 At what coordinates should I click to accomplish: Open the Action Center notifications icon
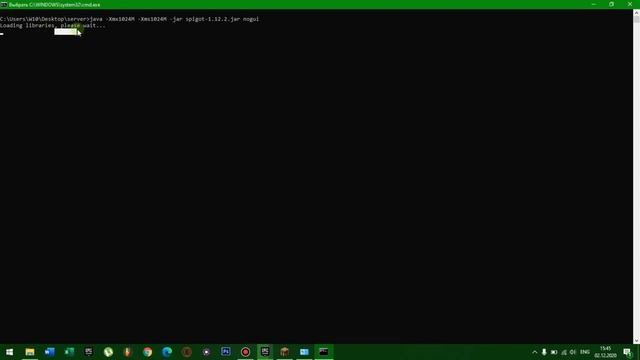627,352
